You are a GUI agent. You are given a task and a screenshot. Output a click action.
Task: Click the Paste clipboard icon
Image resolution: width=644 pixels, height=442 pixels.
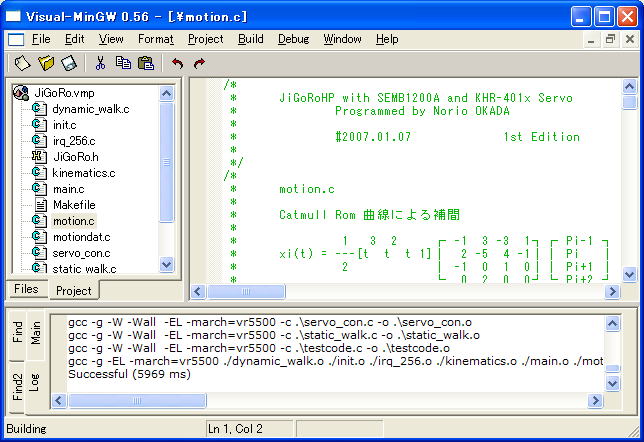click(x=145, y=63)
